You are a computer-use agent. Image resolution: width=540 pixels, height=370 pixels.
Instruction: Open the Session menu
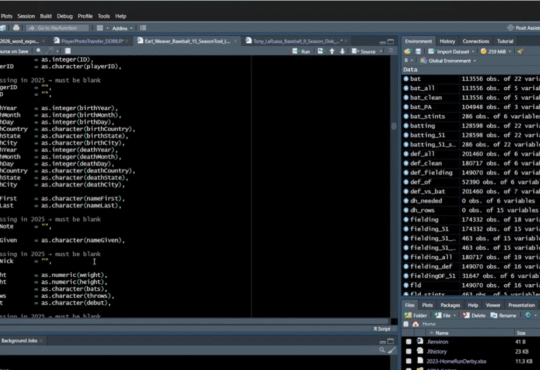pyautogui.click(x=26, y=16)
